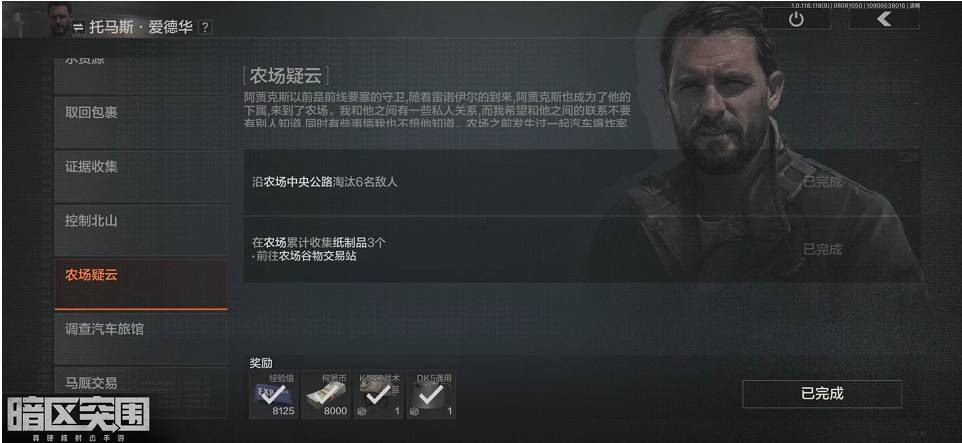Image resolution: width=962 pixels, height=443 pixels.
Task: Click the swap character arrows icon
Action: [79, 27]
